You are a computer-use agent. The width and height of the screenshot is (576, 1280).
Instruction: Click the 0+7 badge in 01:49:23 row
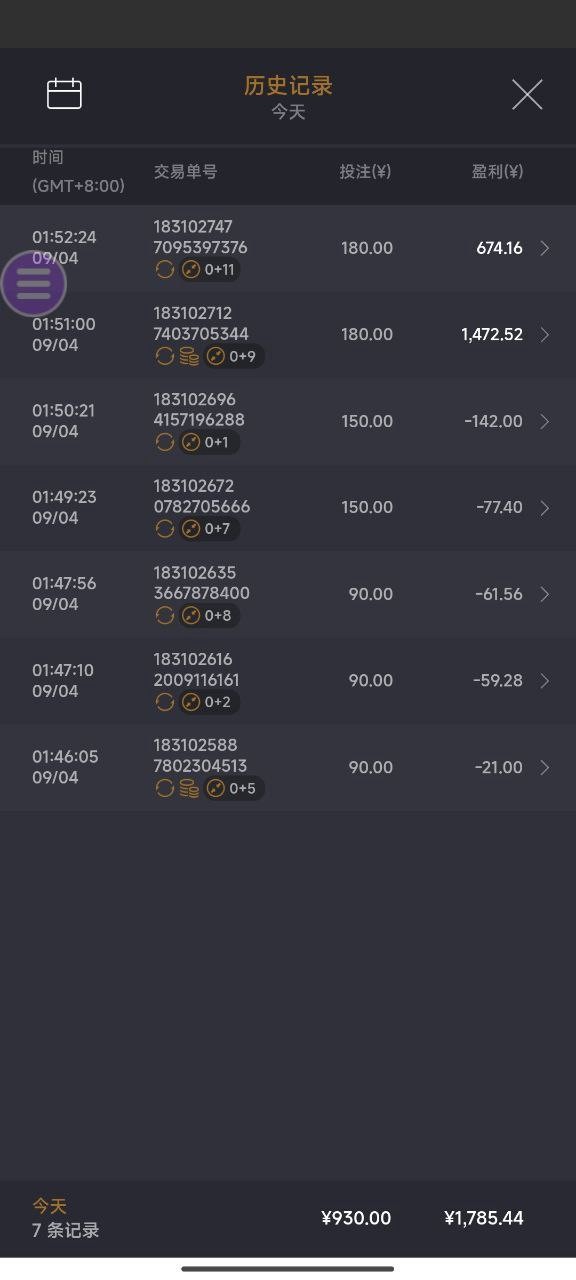209,529
